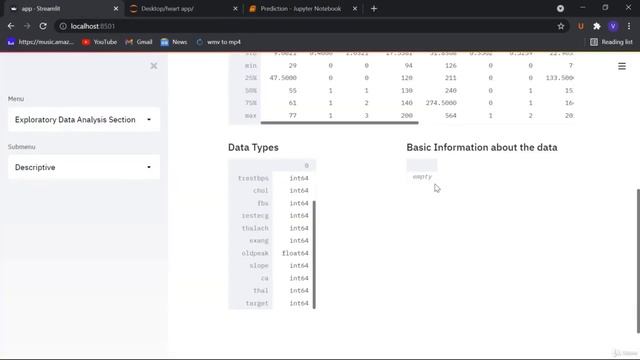Select the trestbps row in Data Types

pos(271,178)
